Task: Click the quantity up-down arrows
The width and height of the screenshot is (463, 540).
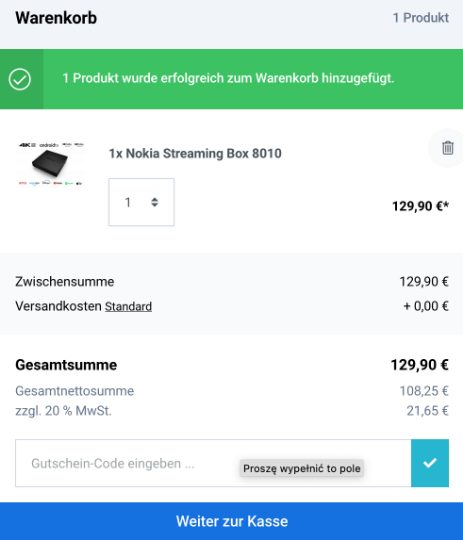Action: 155,202
